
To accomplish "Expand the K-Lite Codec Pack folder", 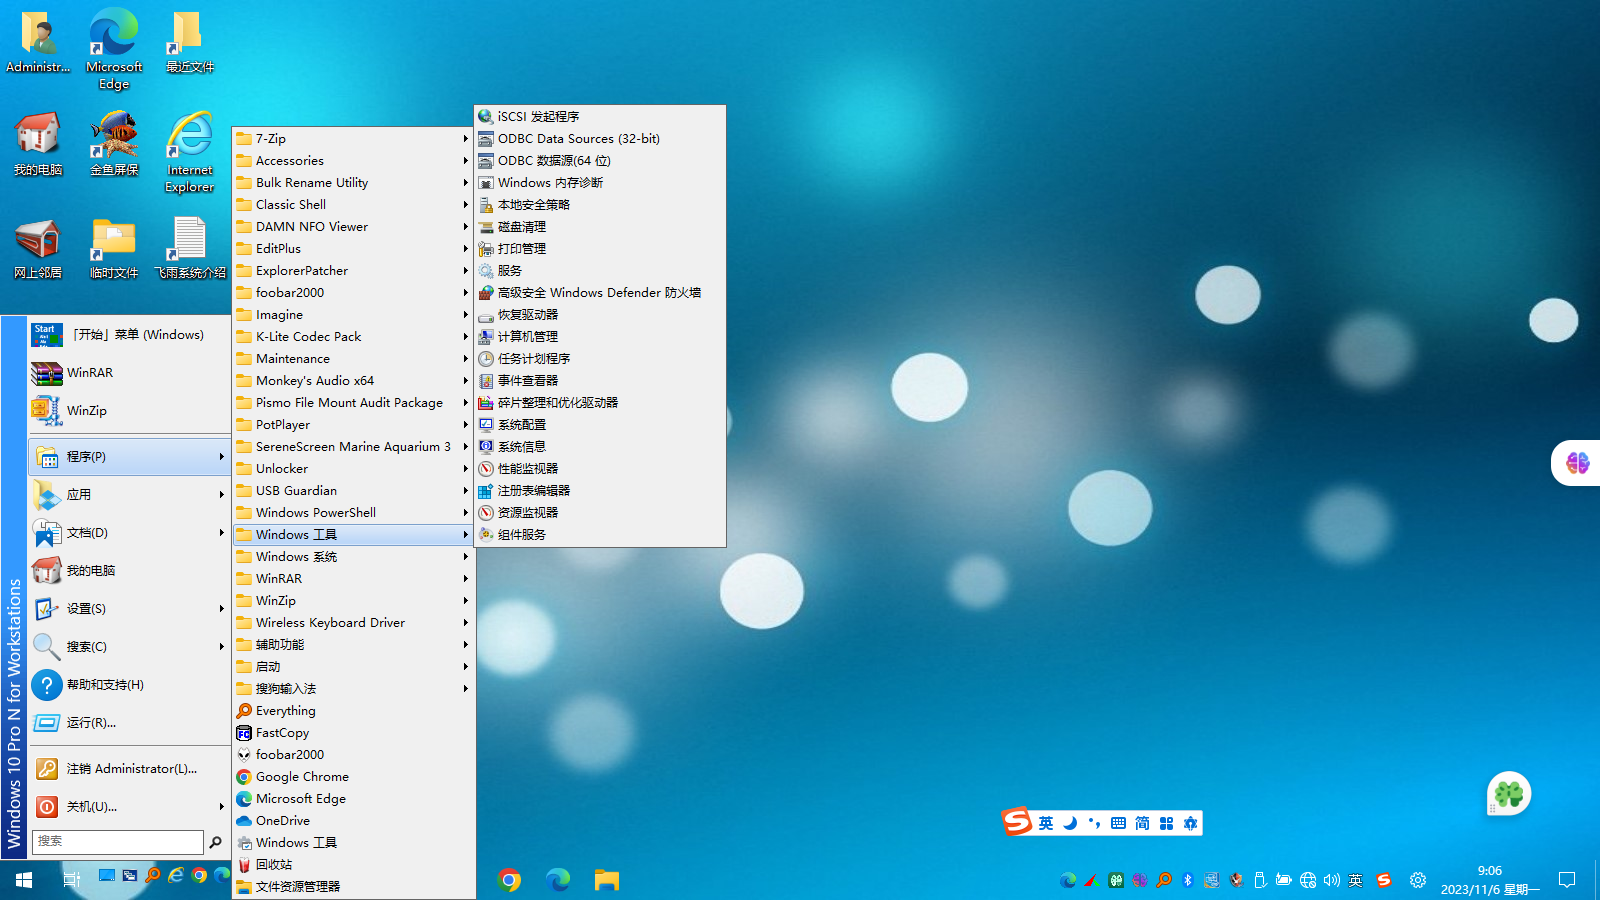I will click(x=353, y=337).
